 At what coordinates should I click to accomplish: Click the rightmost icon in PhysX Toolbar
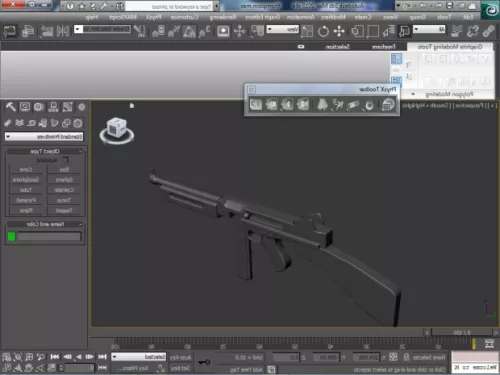tap(388, 105)
